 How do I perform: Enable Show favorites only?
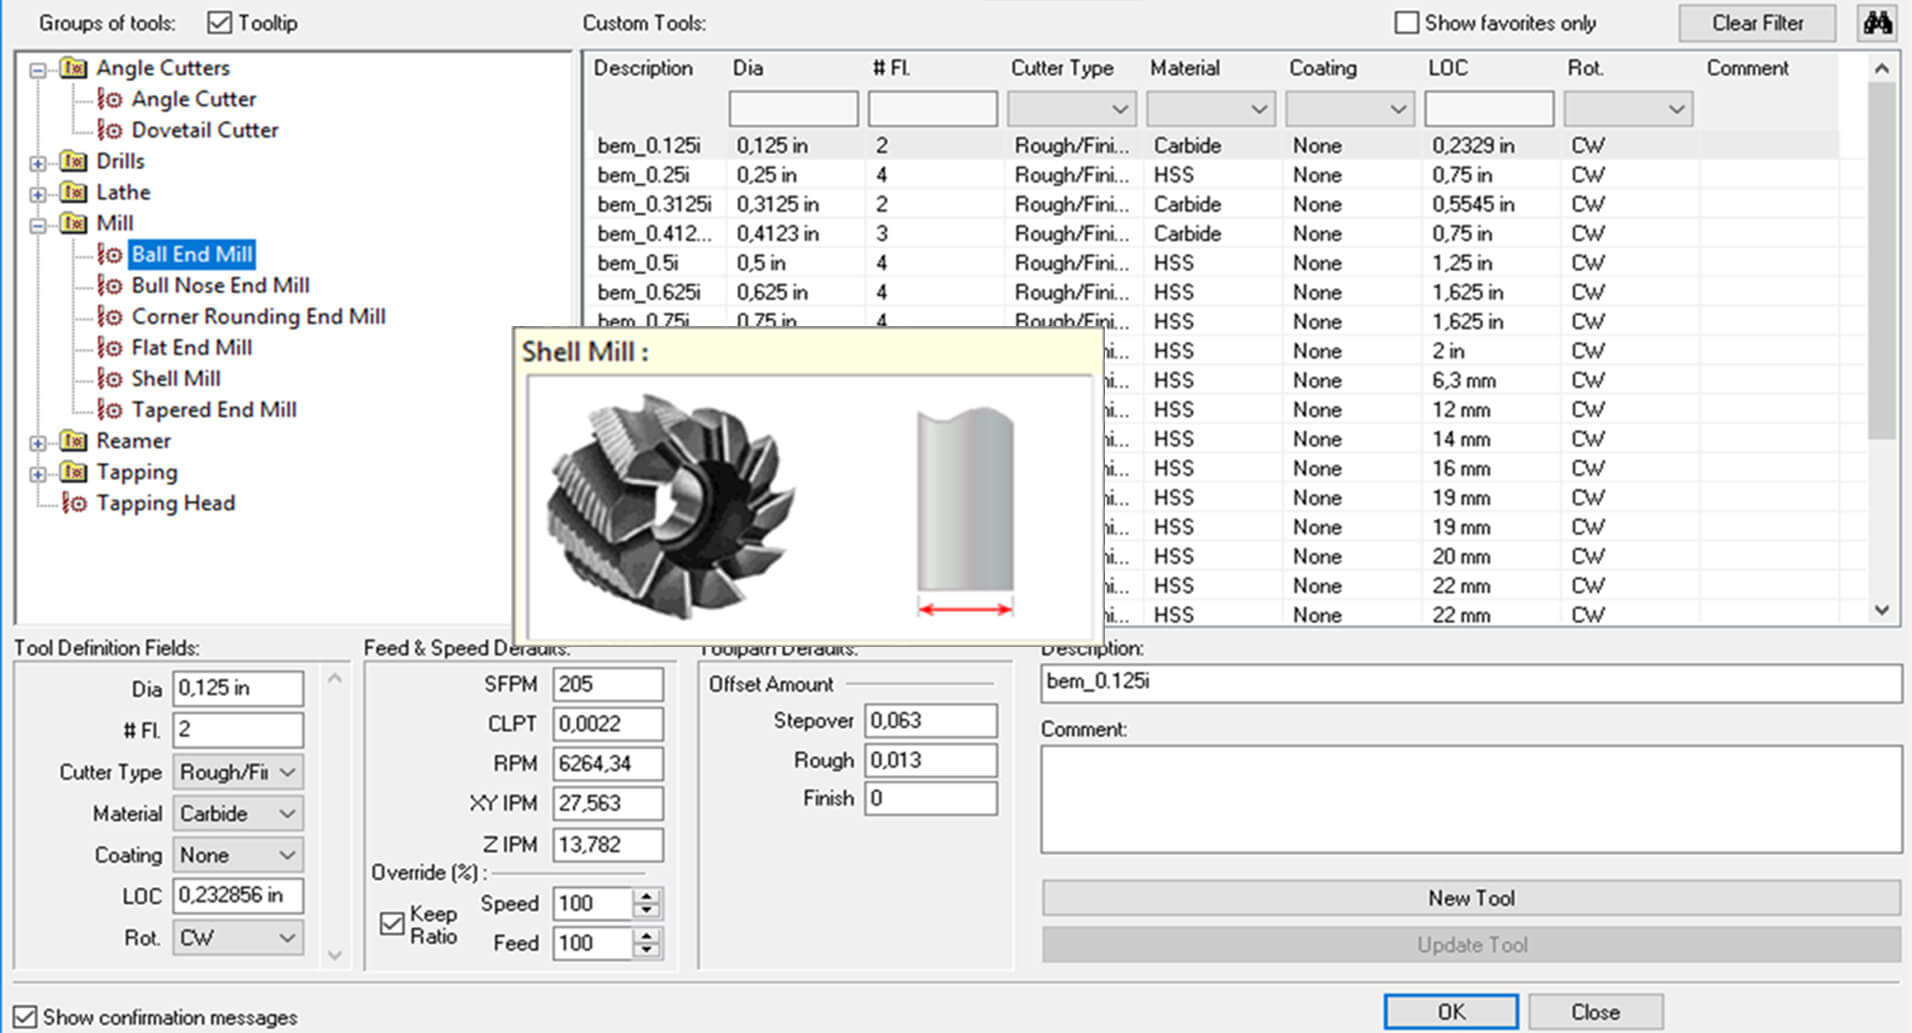coord(1408,22)
